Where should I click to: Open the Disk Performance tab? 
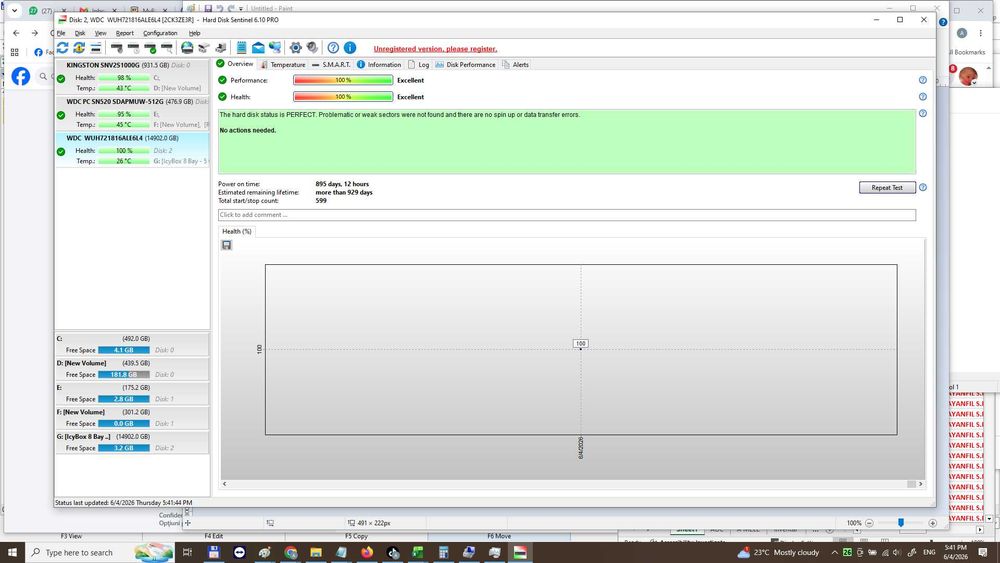(x=466, y=64)
